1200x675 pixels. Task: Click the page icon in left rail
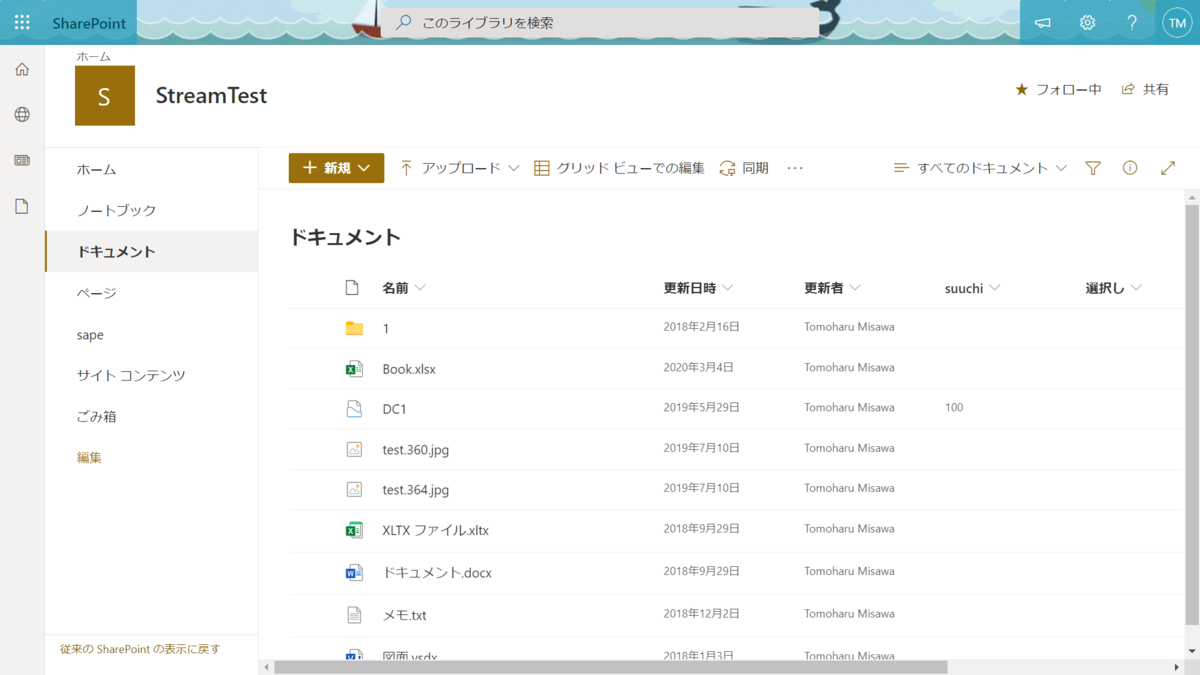[x=22, y=206]
